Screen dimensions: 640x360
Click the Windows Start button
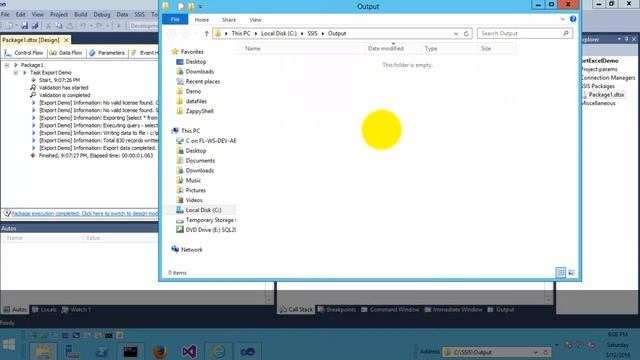point(9,344)
